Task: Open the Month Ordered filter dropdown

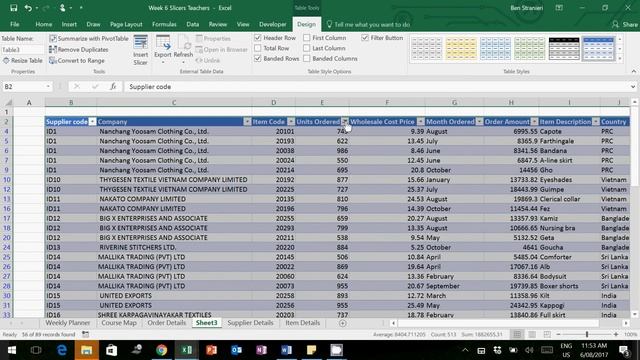Action: pyautogui.click(x=479, y=122)
